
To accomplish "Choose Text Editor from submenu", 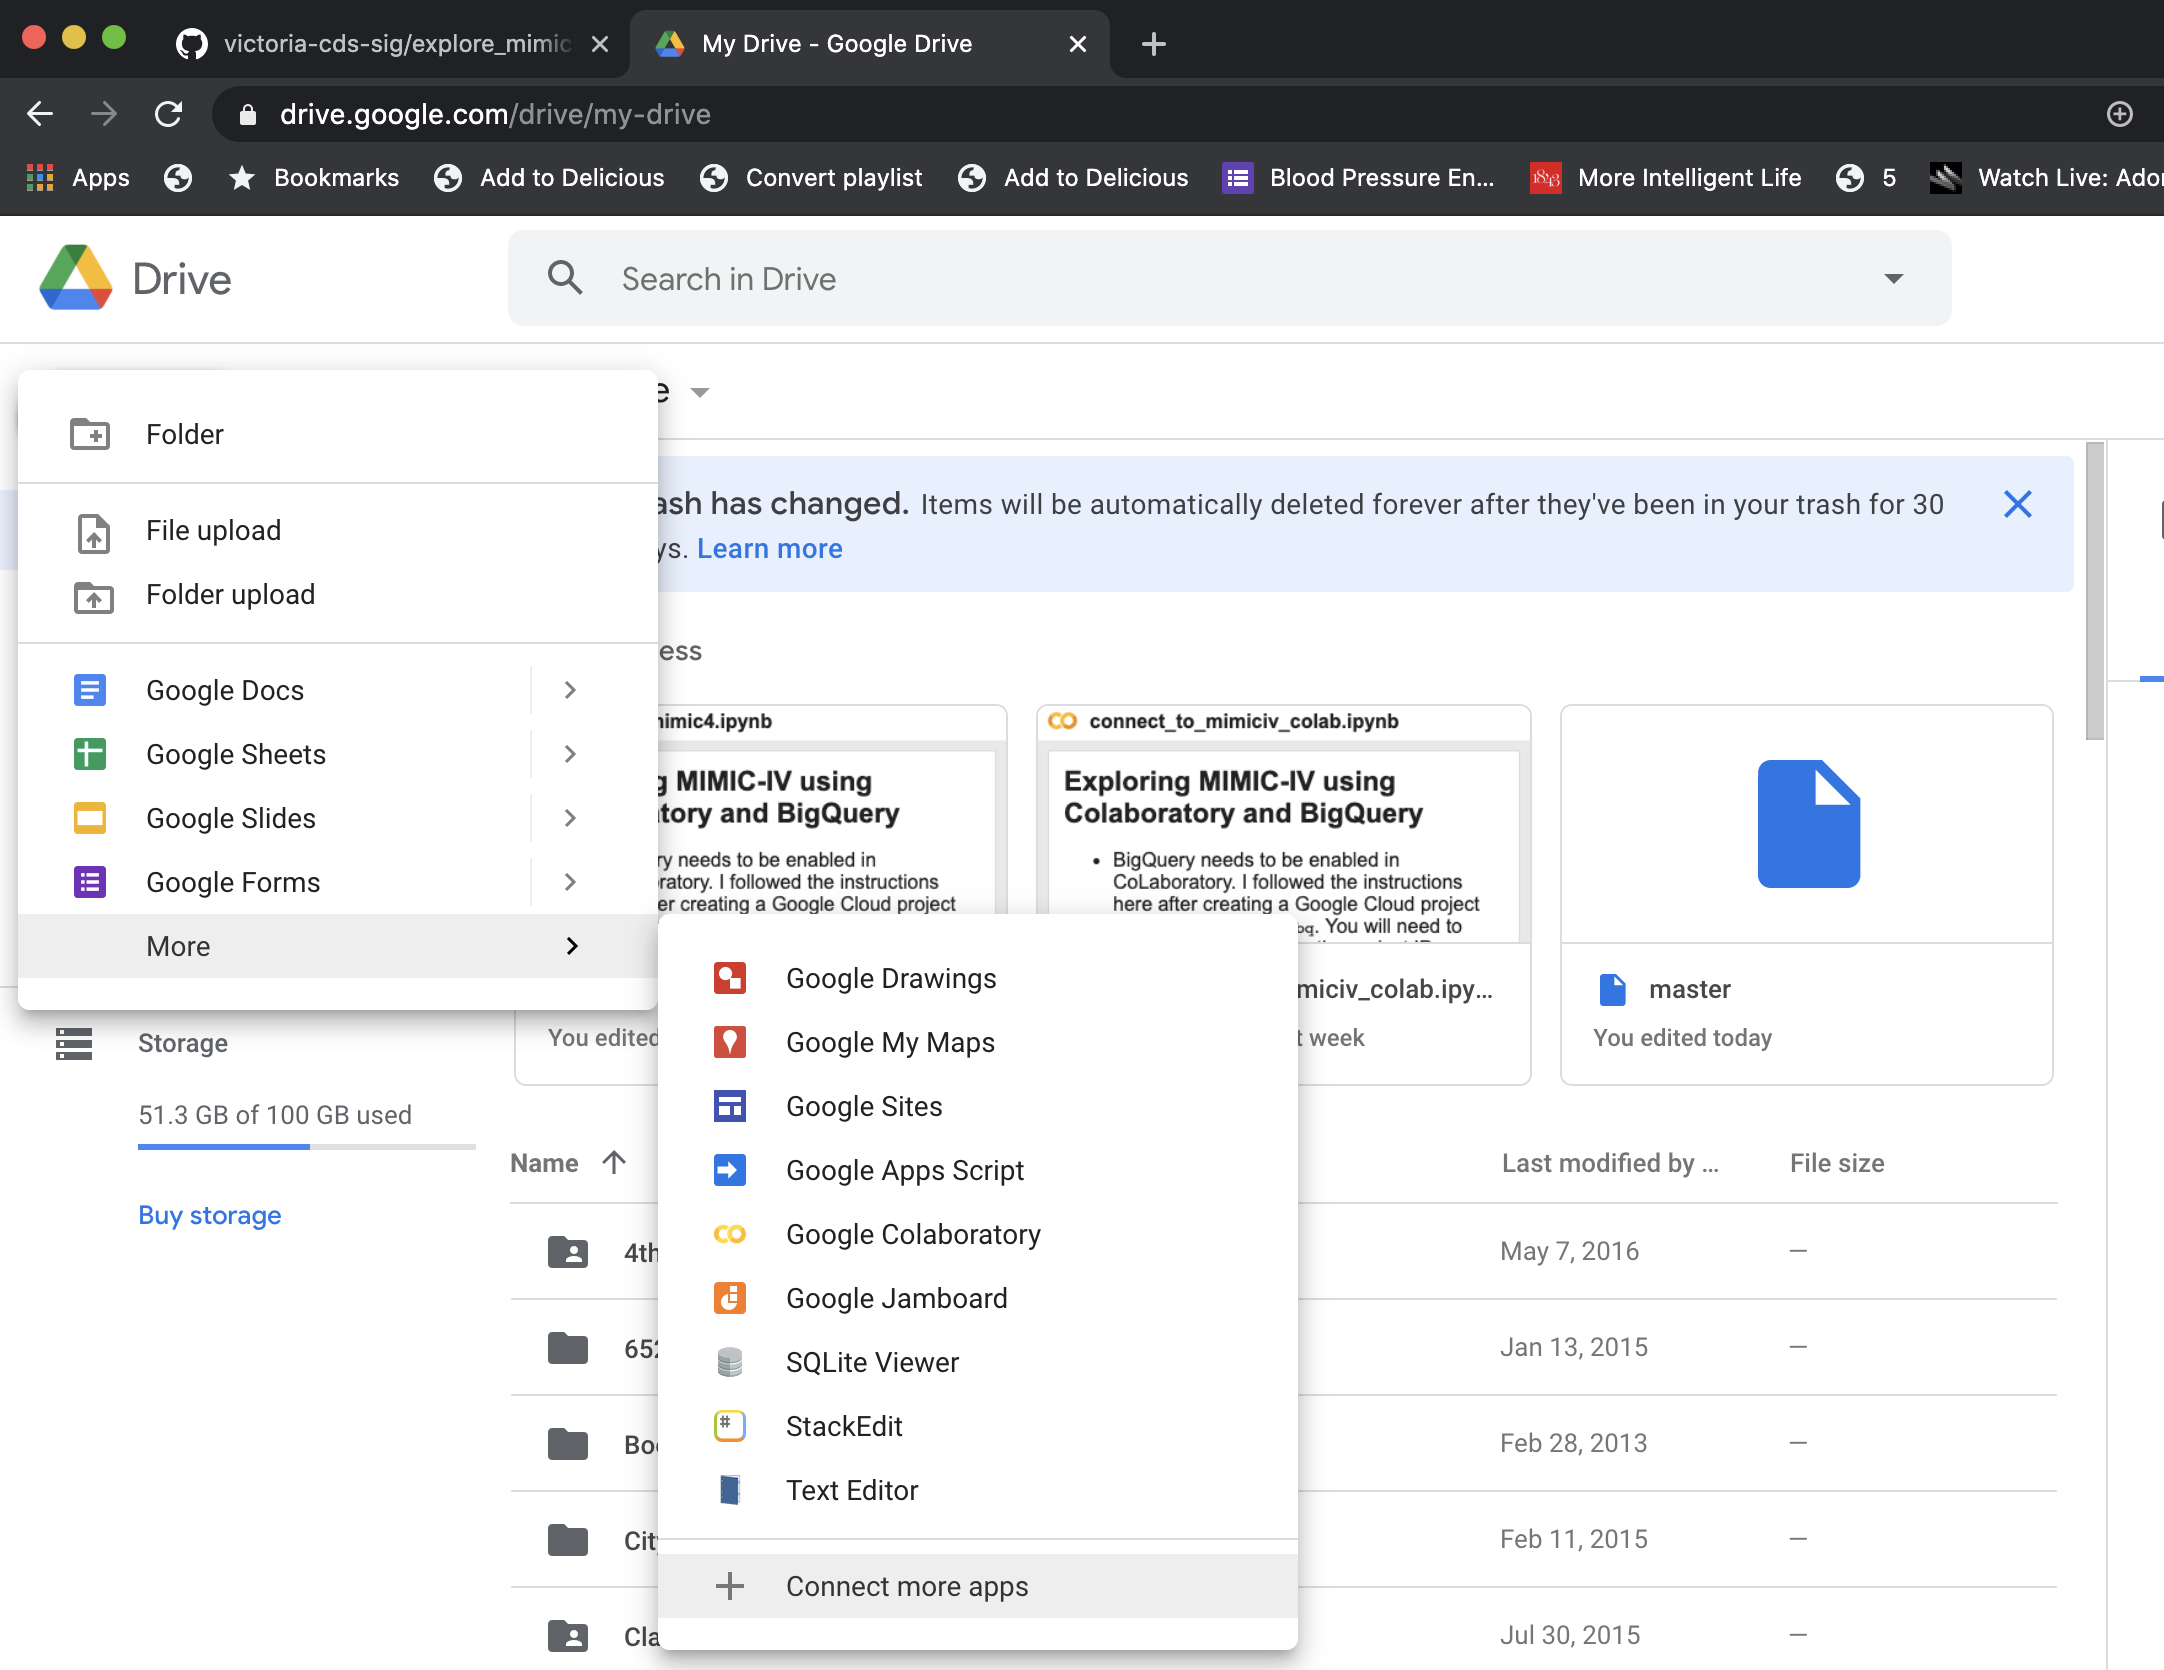I will coord(851,1490).
